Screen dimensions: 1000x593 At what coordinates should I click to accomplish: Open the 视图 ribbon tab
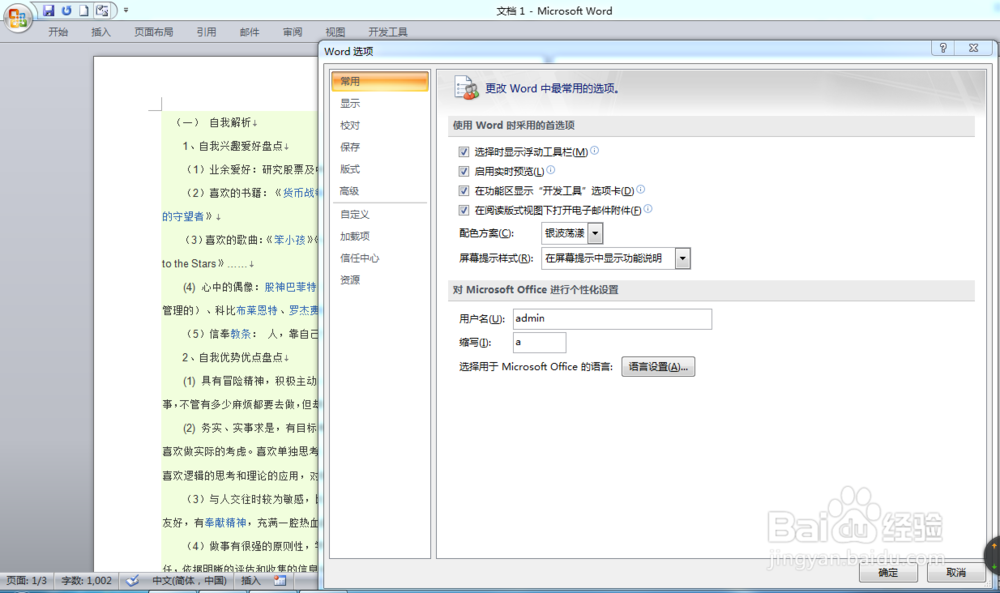tap(335, 32)
